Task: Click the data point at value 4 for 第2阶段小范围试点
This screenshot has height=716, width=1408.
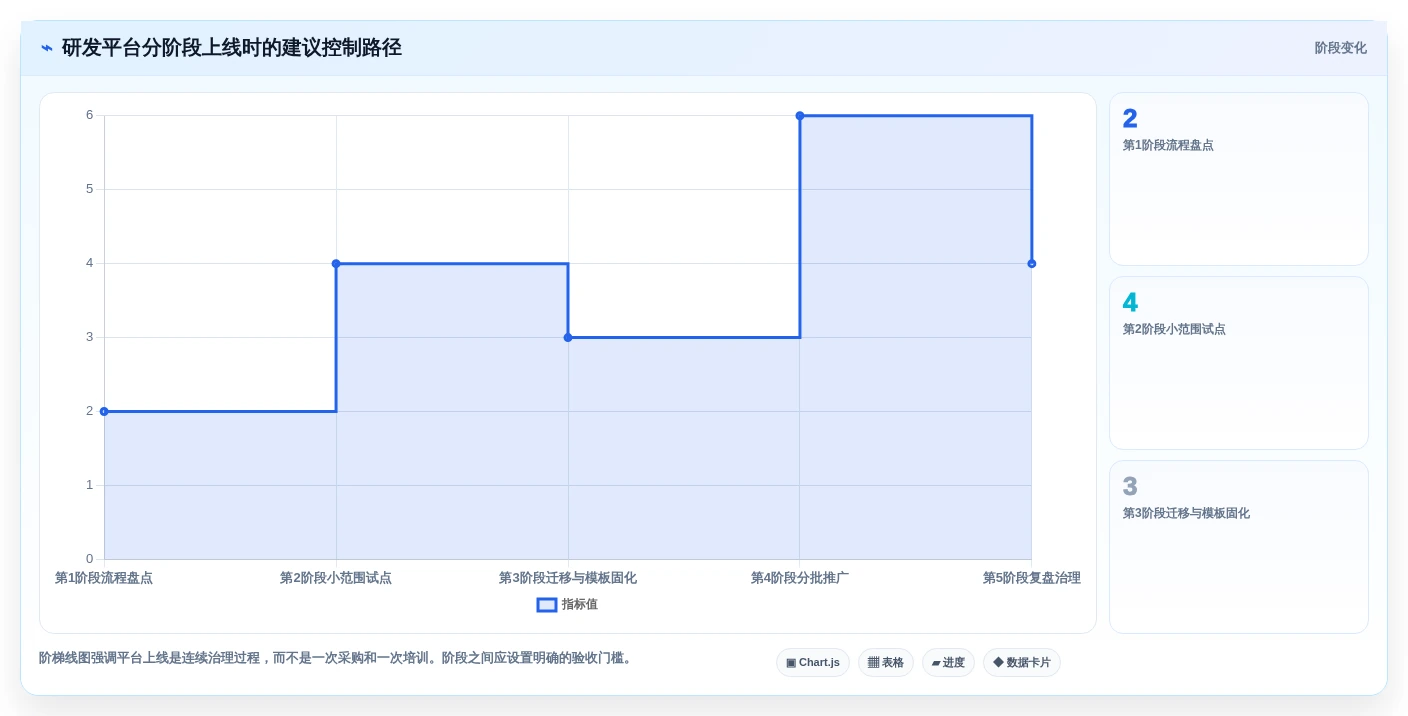Action: (336, 264)
